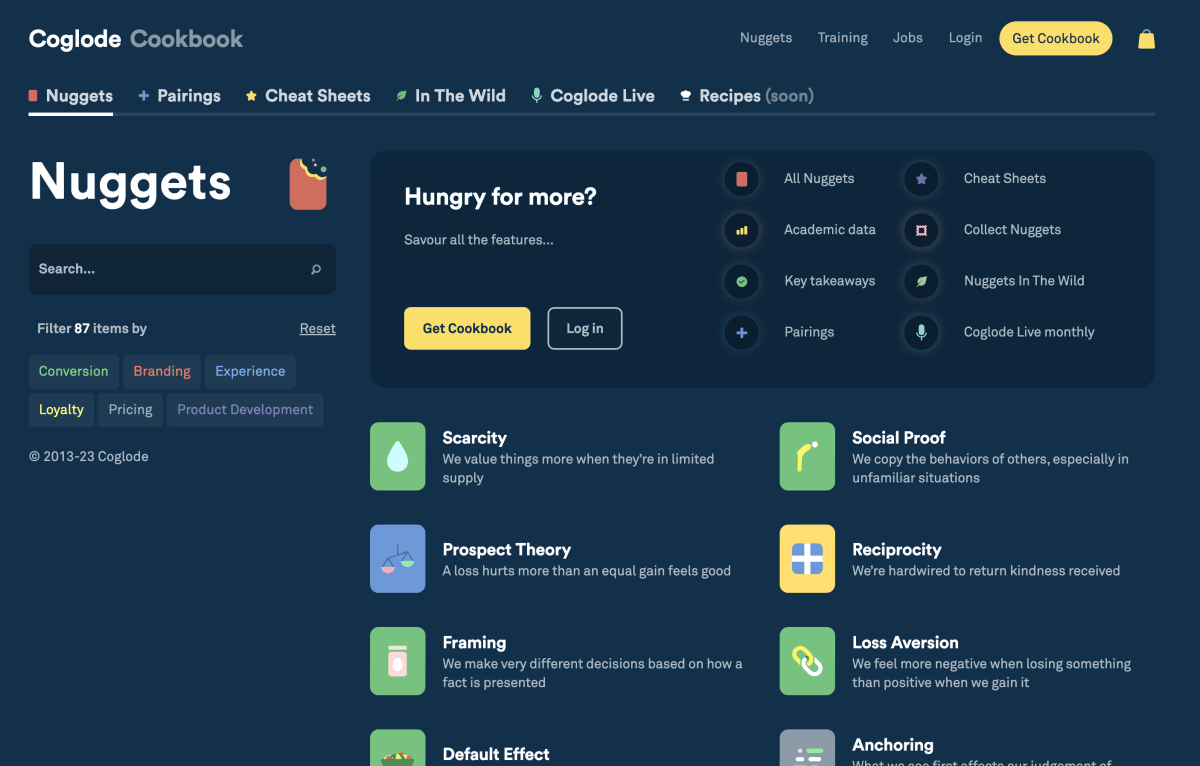
Task: Click the 'Filter 87 items by' text
Action: pyautogui.click(x=92, y=328)
